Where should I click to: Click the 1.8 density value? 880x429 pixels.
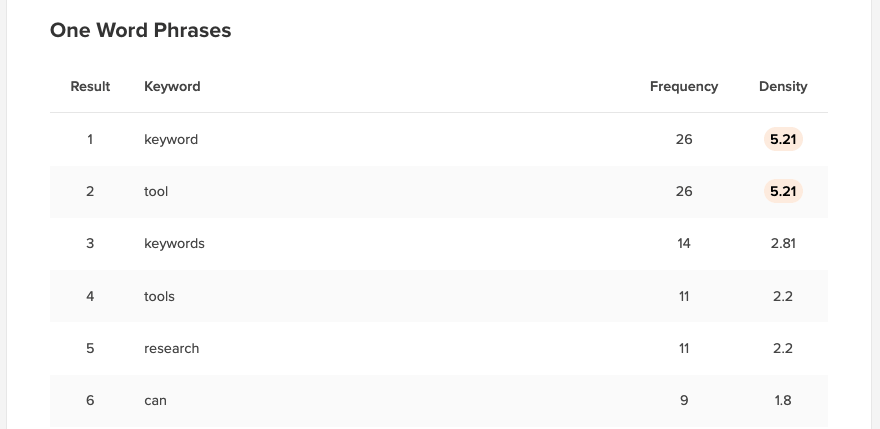(x=783, y=401)
